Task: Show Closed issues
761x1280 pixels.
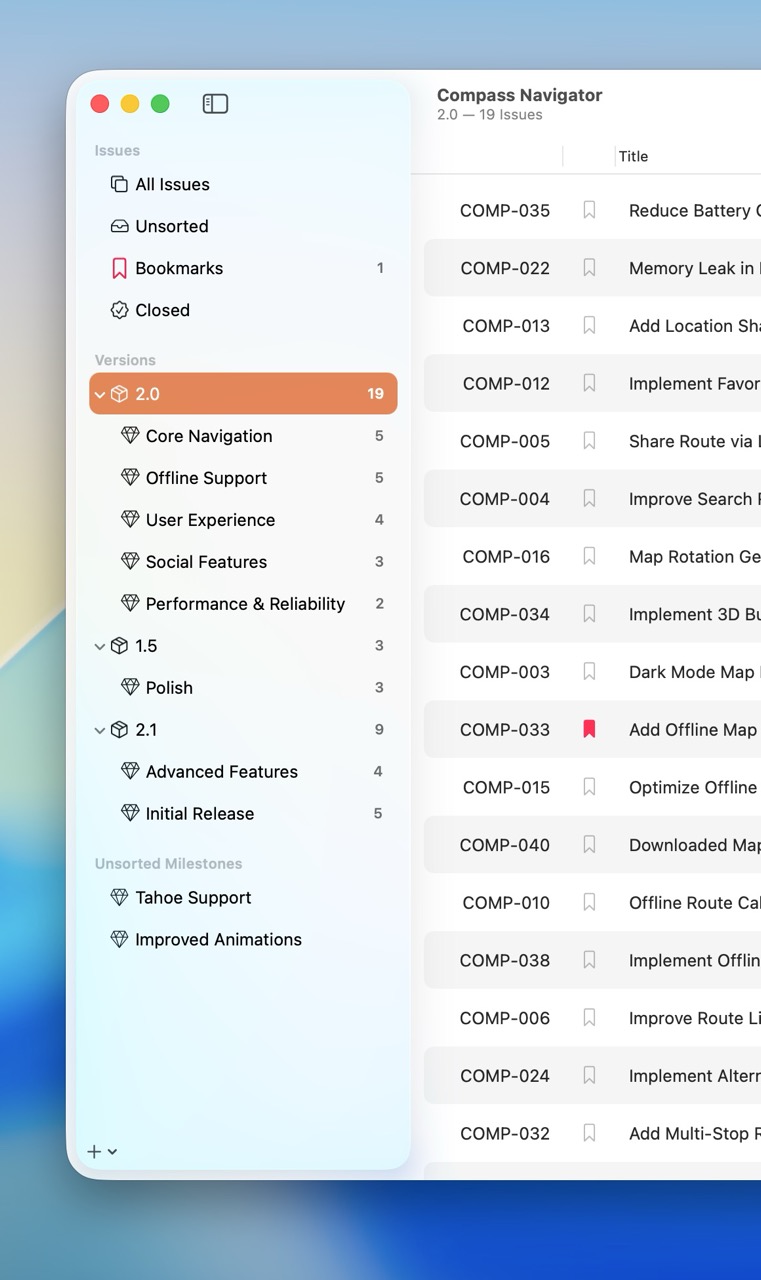Action: point(243,310)
